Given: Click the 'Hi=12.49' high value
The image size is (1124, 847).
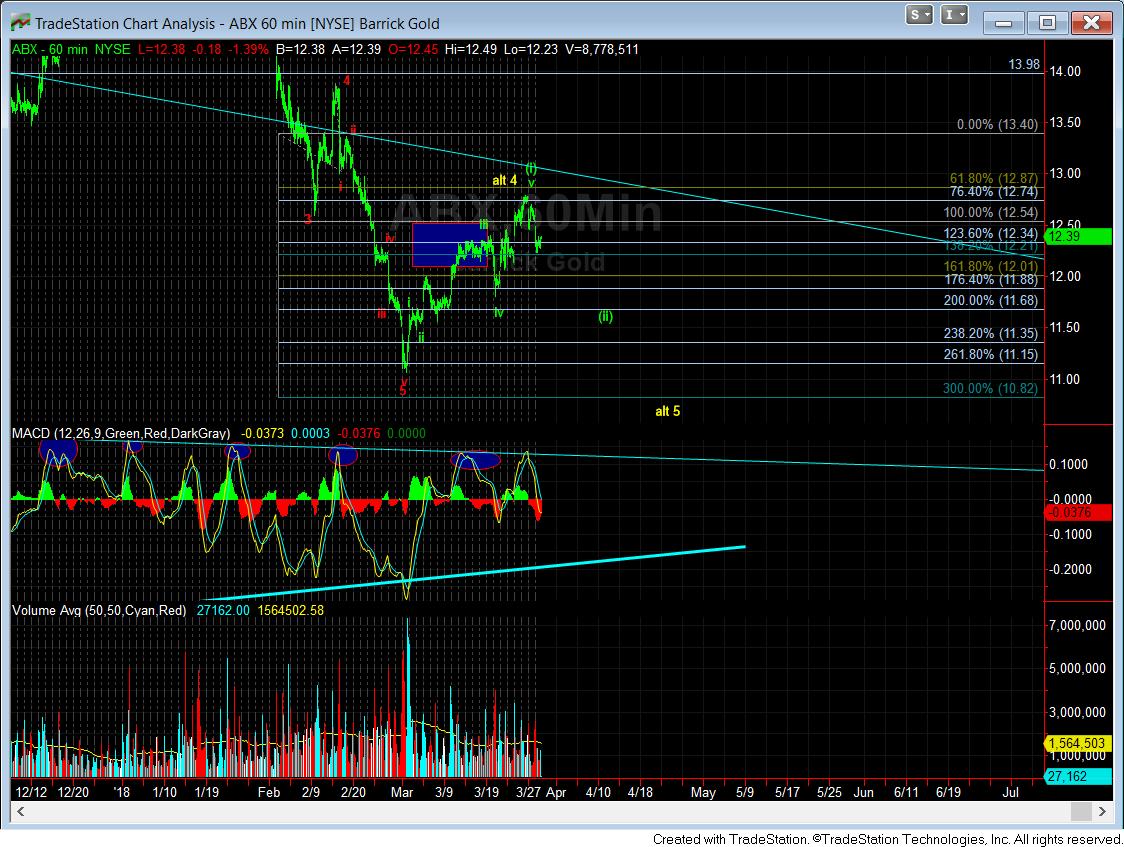Looking at the screenshot, I should pyautogui.click(x=471, y=49).
